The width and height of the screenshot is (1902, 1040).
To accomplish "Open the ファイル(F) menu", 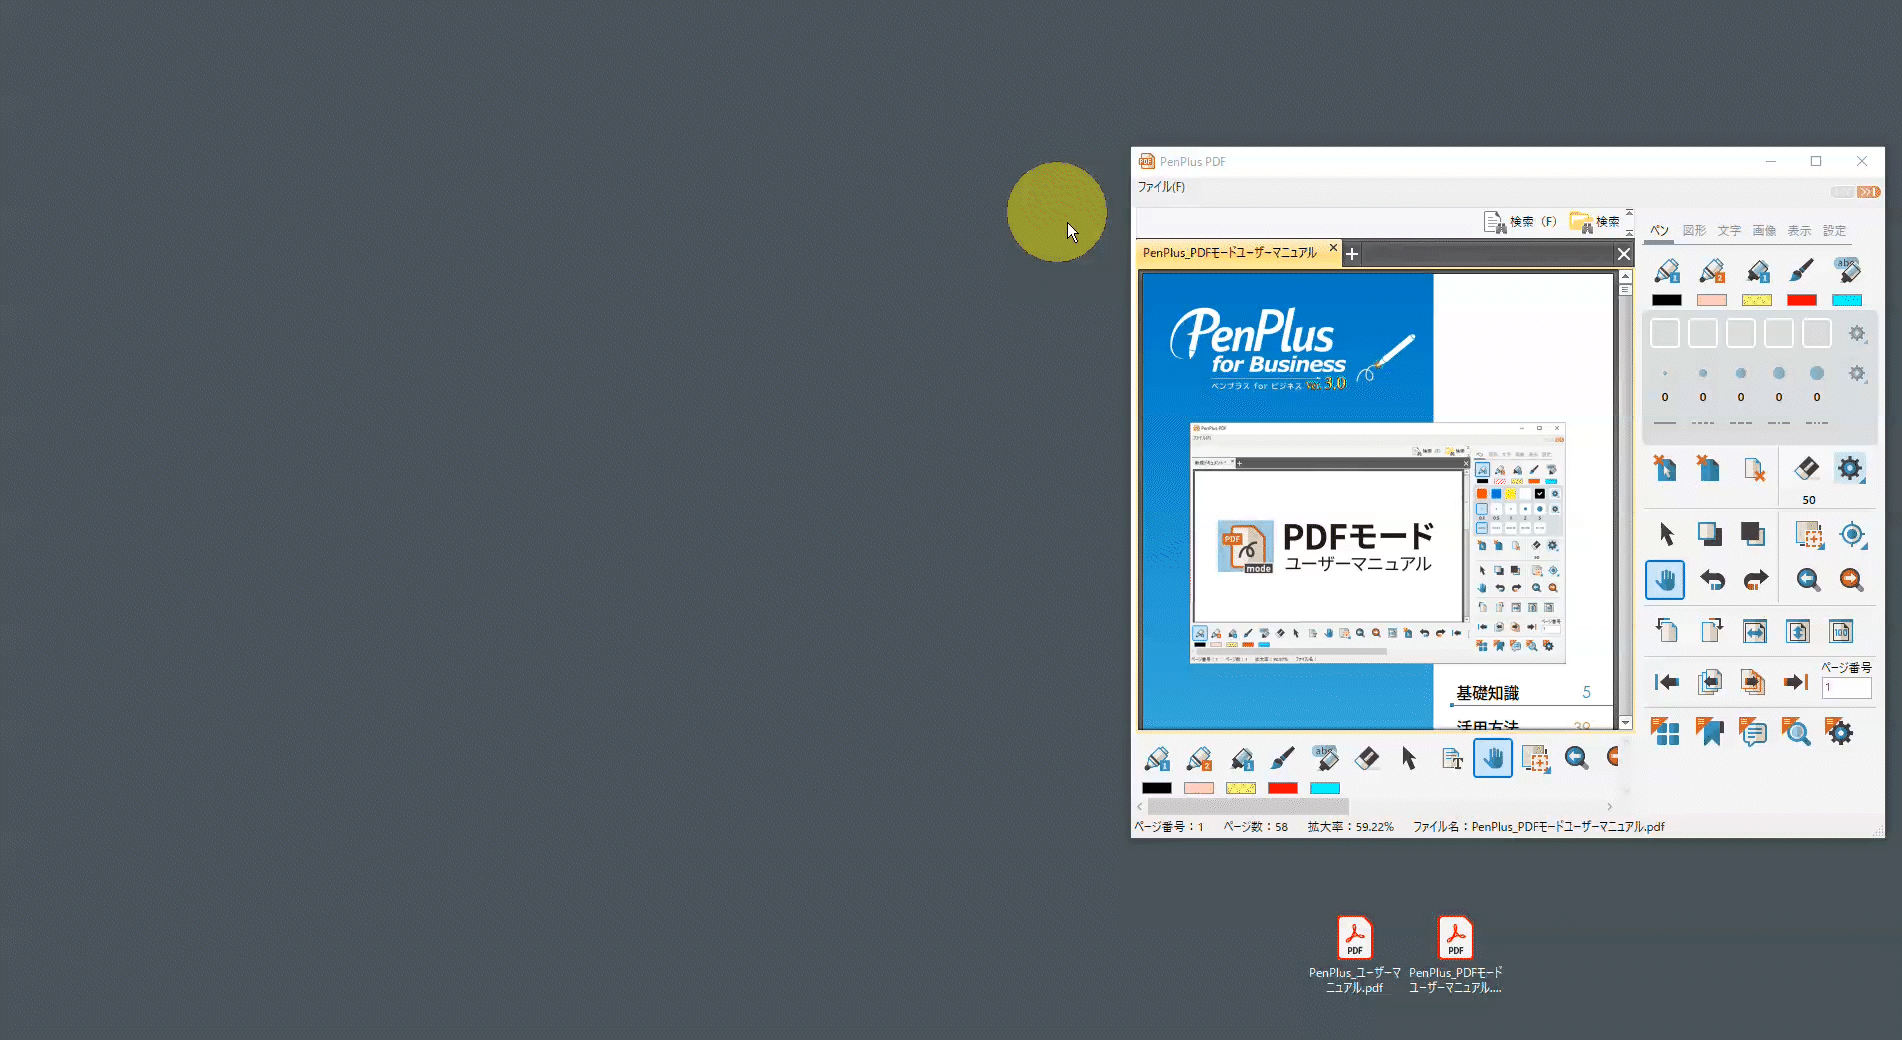I will point(1161,187).
